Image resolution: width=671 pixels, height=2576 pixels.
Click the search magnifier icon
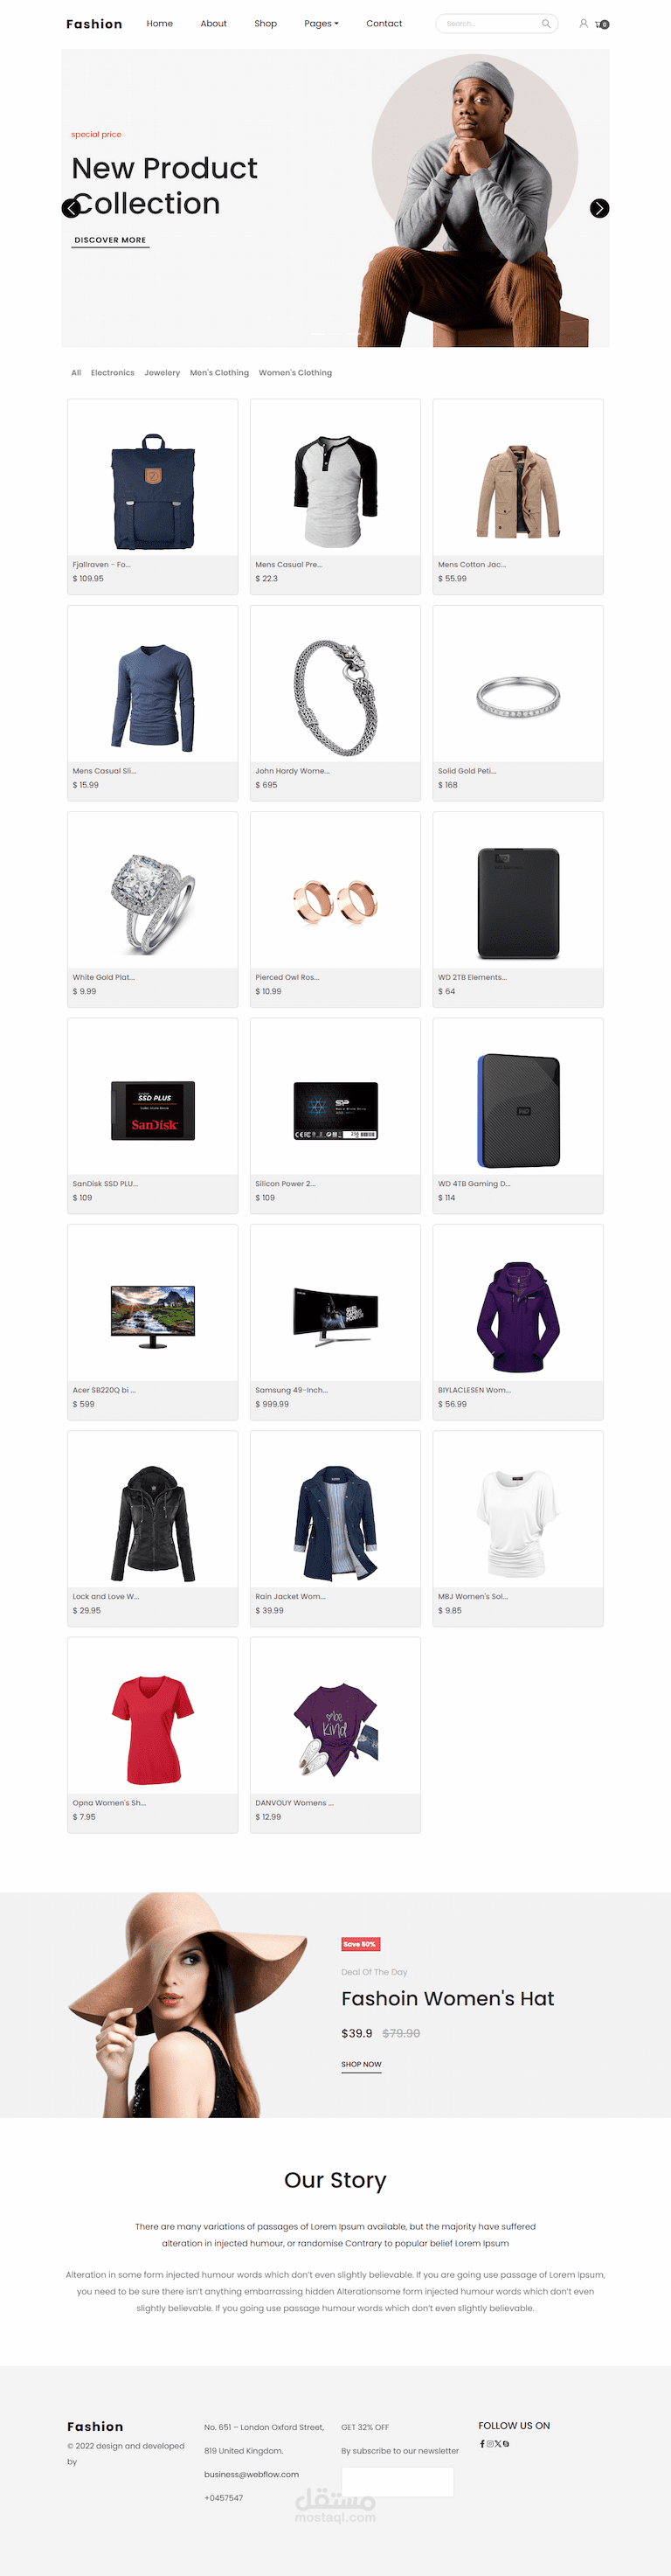coord(546,23)
